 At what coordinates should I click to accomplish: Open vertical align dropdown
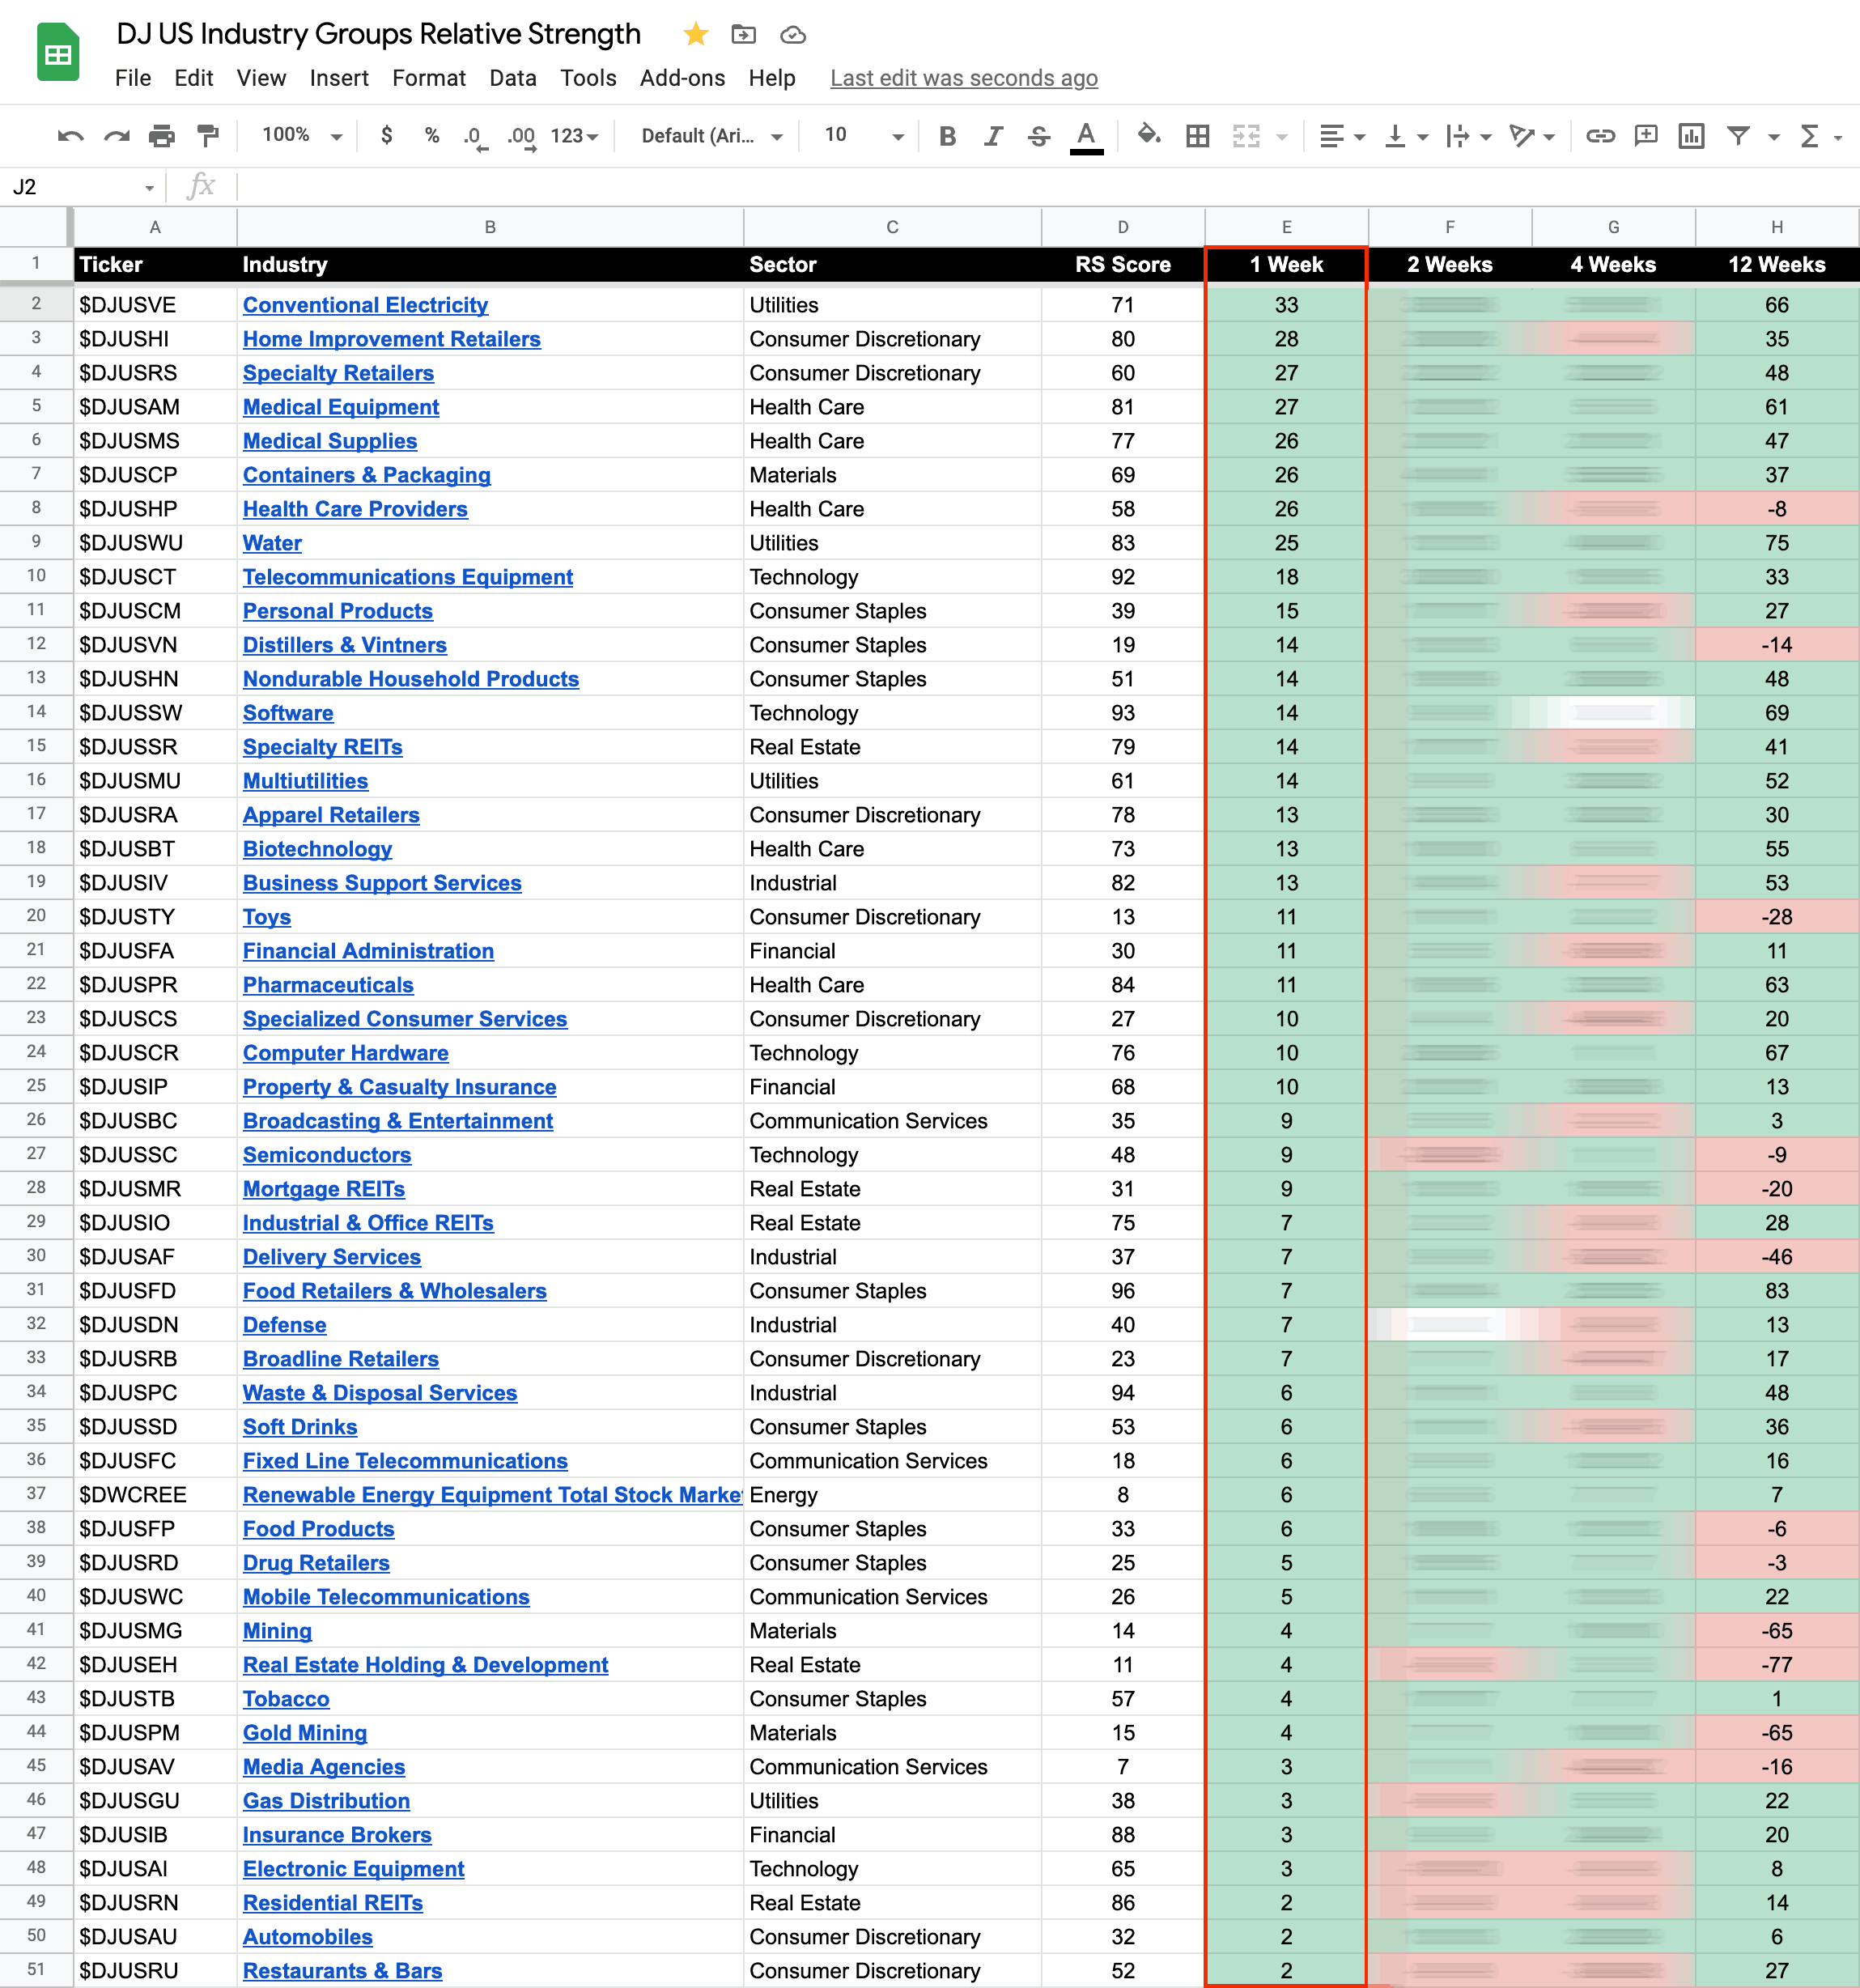[1405, 136]
